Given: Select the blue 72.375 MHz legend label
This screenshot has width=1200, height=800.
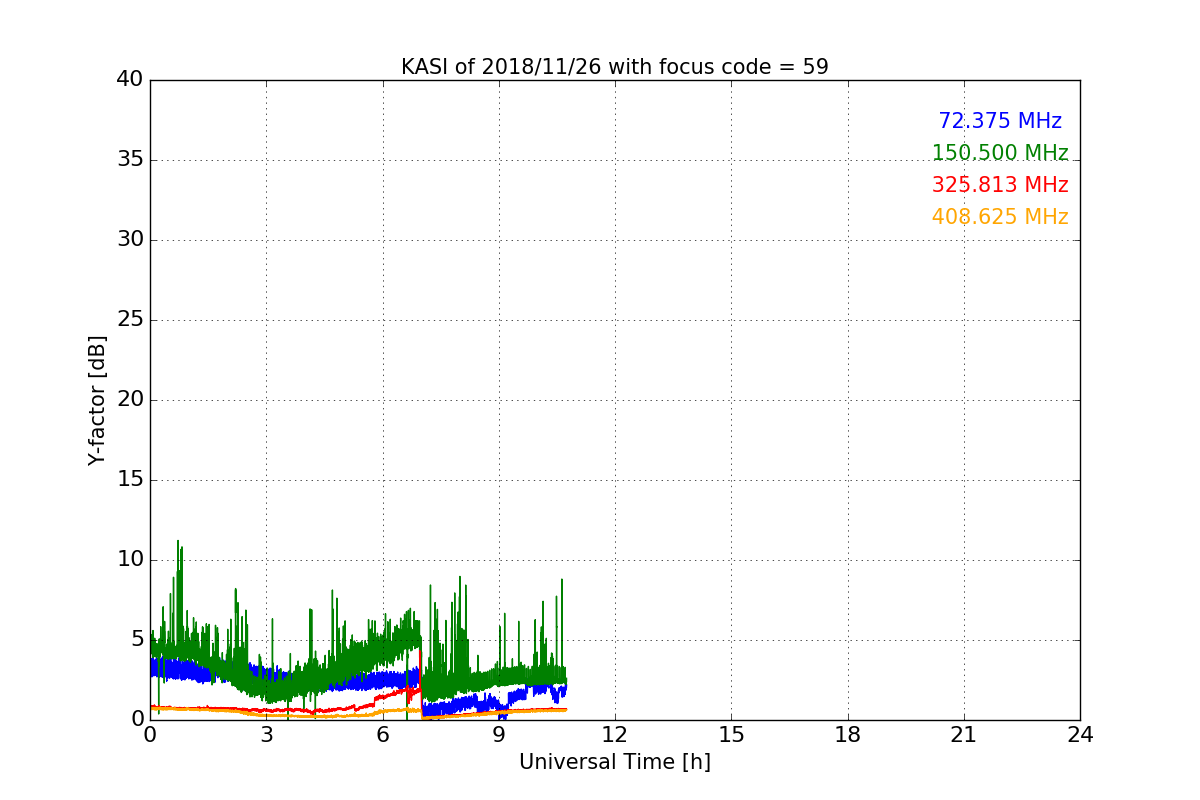Looking at the screenshot, I should (x=1000, y=121).
